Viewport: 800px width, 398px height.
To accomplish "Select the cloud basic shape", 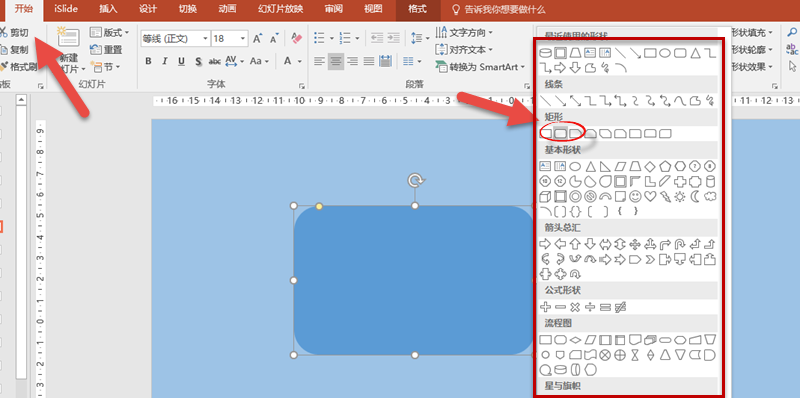I will pos(710,196).
